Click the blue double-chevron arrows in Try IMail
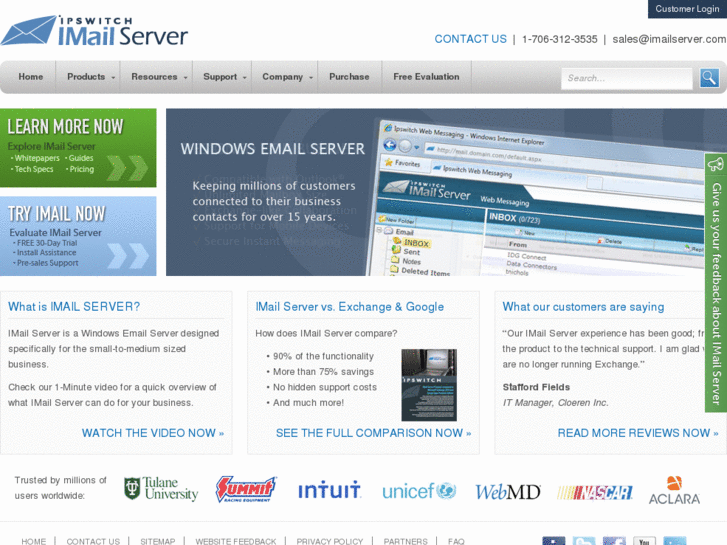Image resolution: width=727 pixels, height=545 pixels. 128,256
